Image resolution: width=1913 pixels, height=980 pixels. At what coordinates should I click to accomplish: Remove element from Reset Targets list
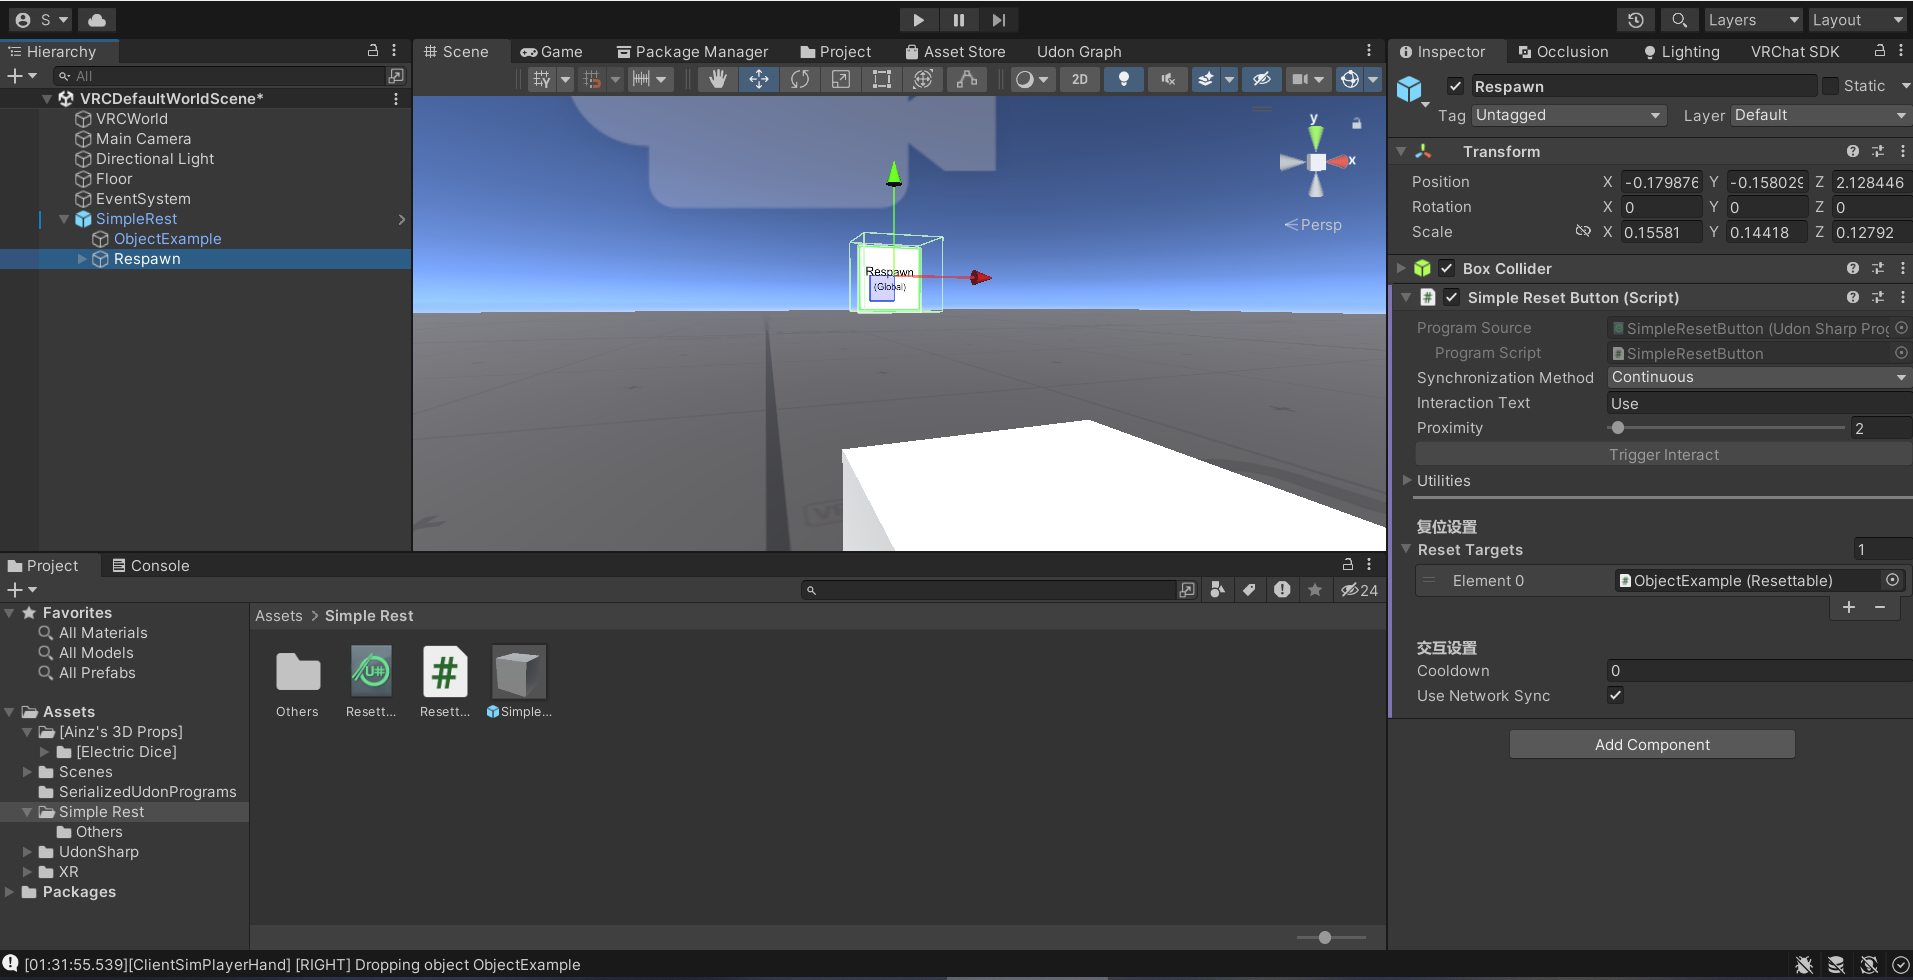(x=1880, y=607)
